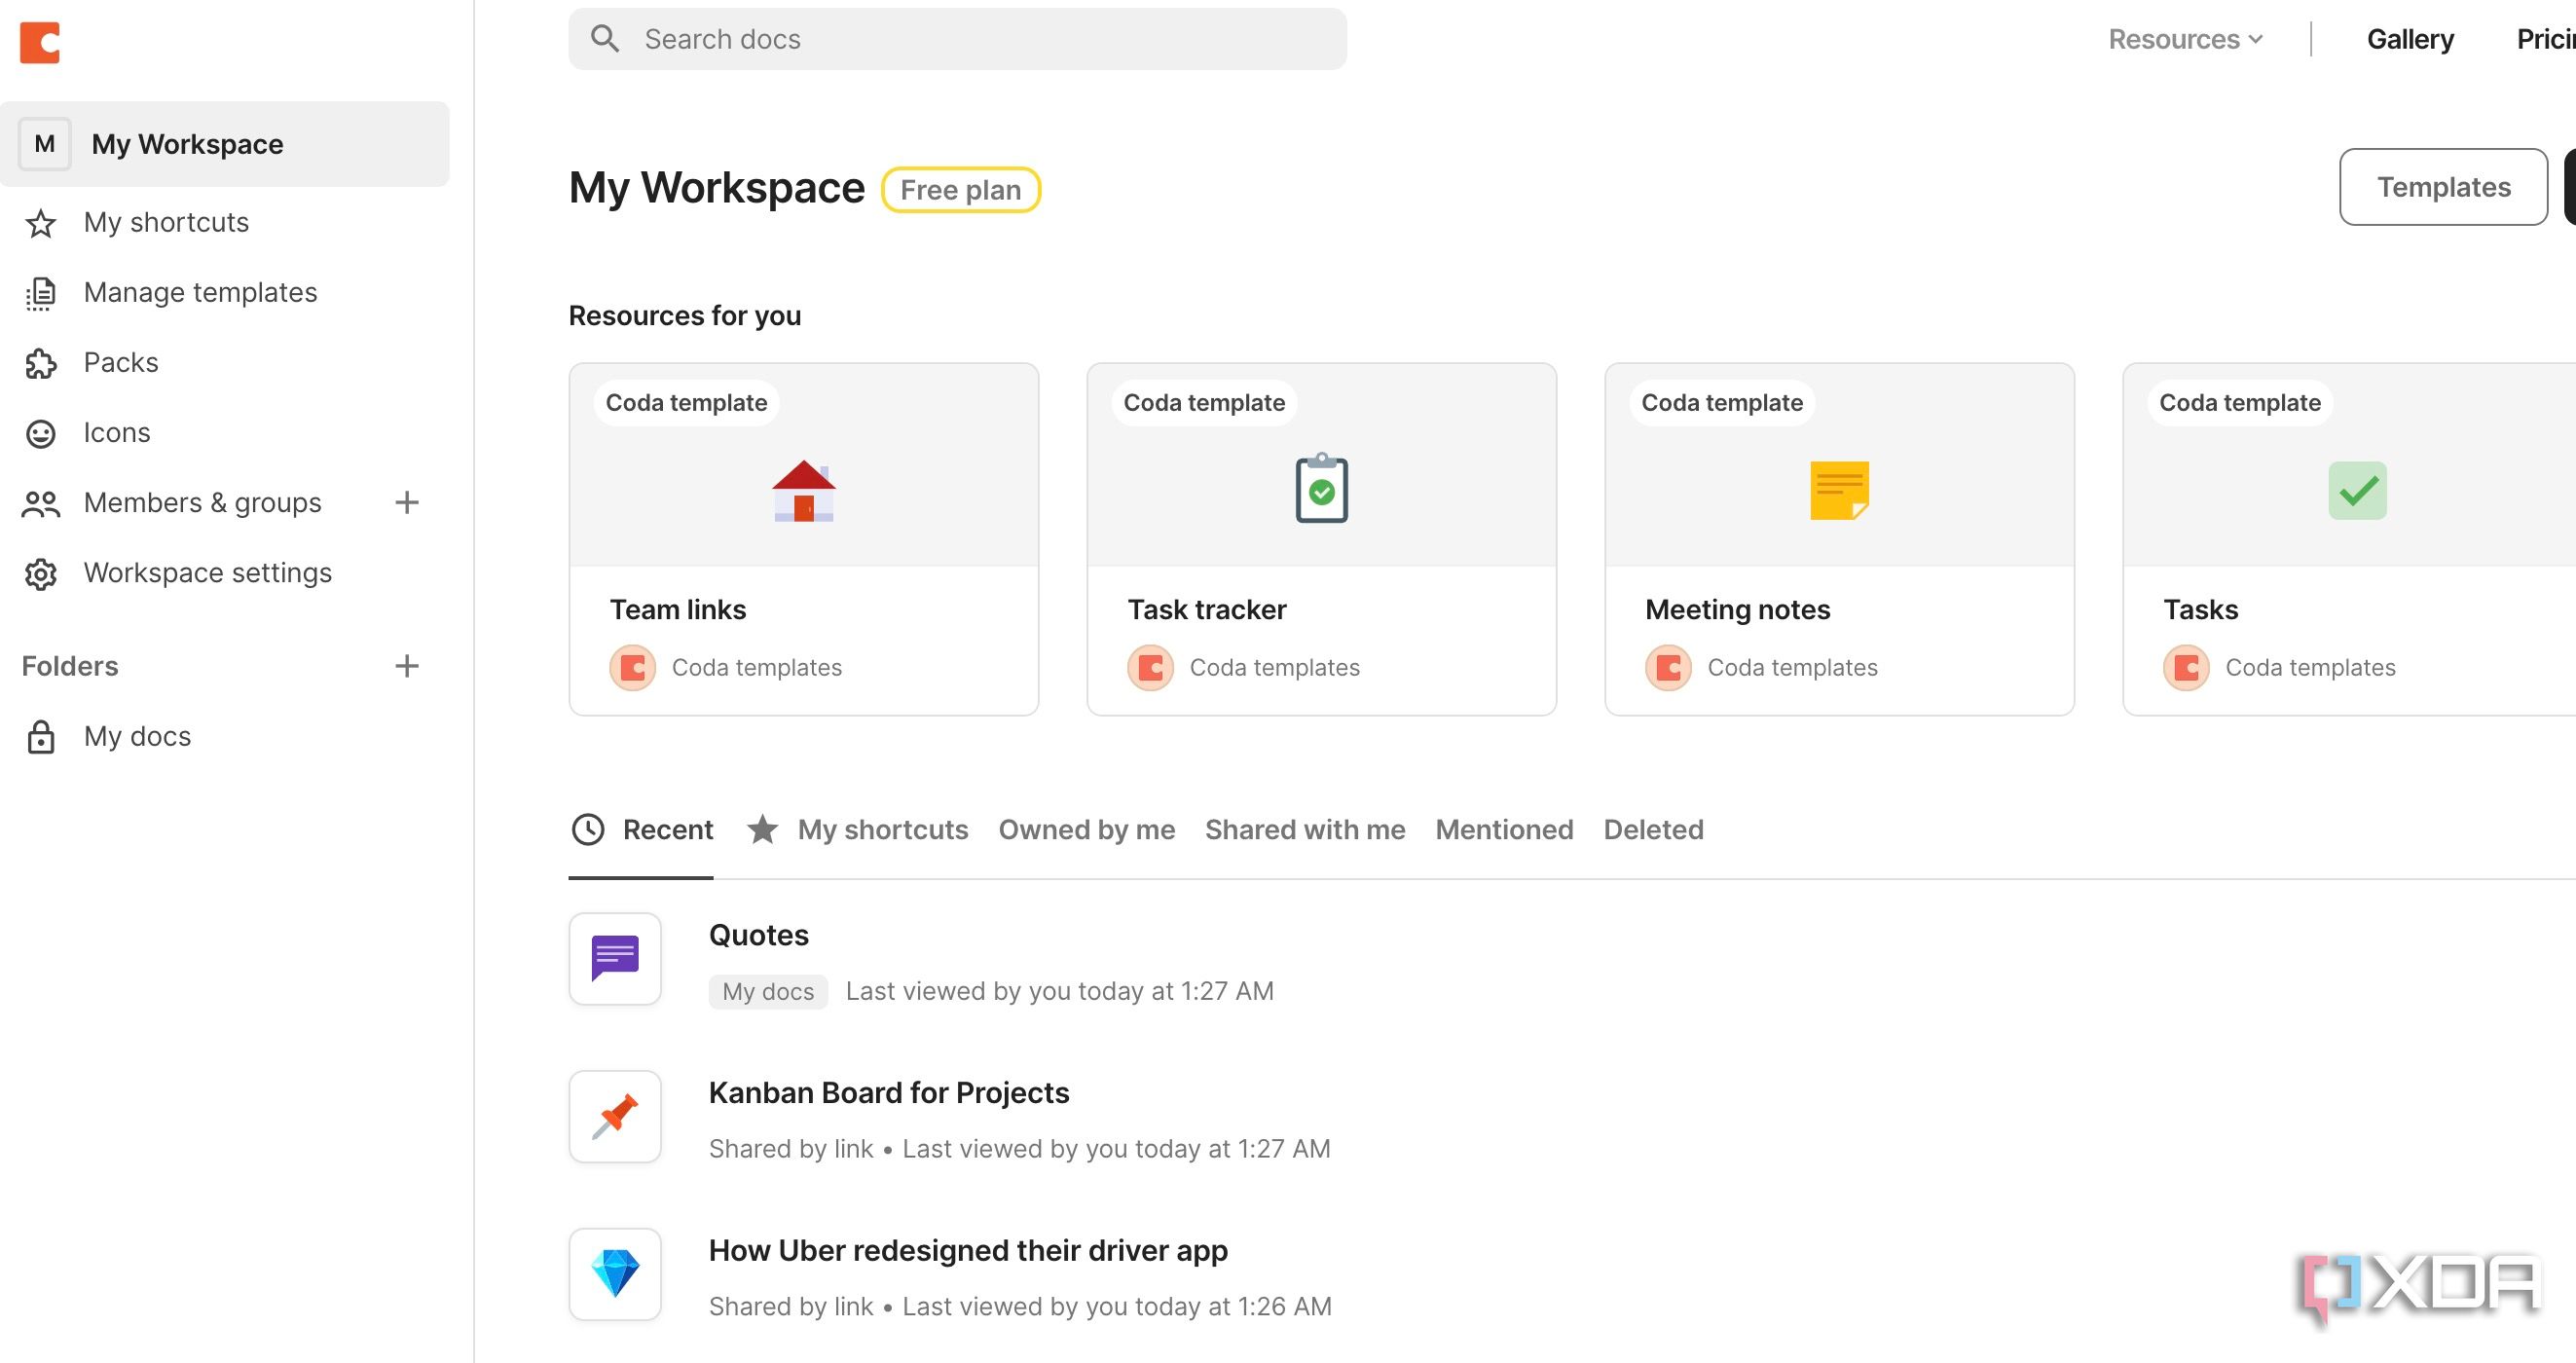Click Coda templates avatar under Task tracker

coord(1151,667)
